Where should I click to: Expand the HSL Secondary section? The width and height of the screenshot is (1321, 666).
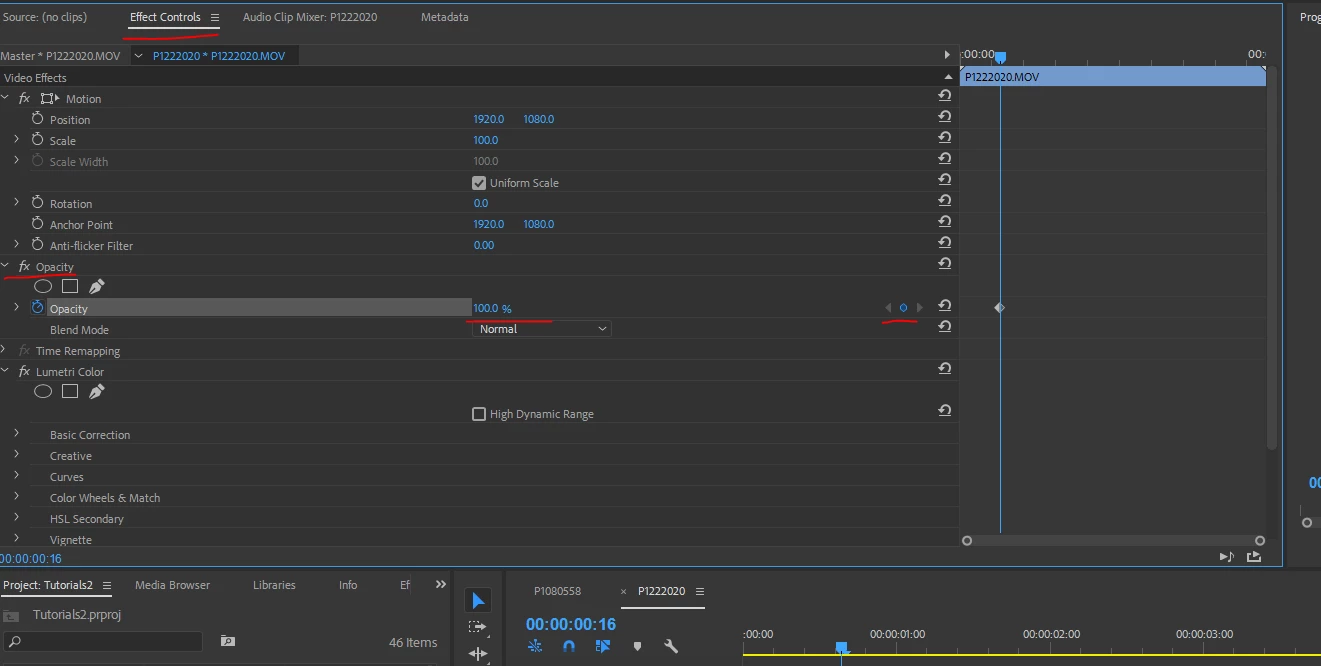point(16,517)
